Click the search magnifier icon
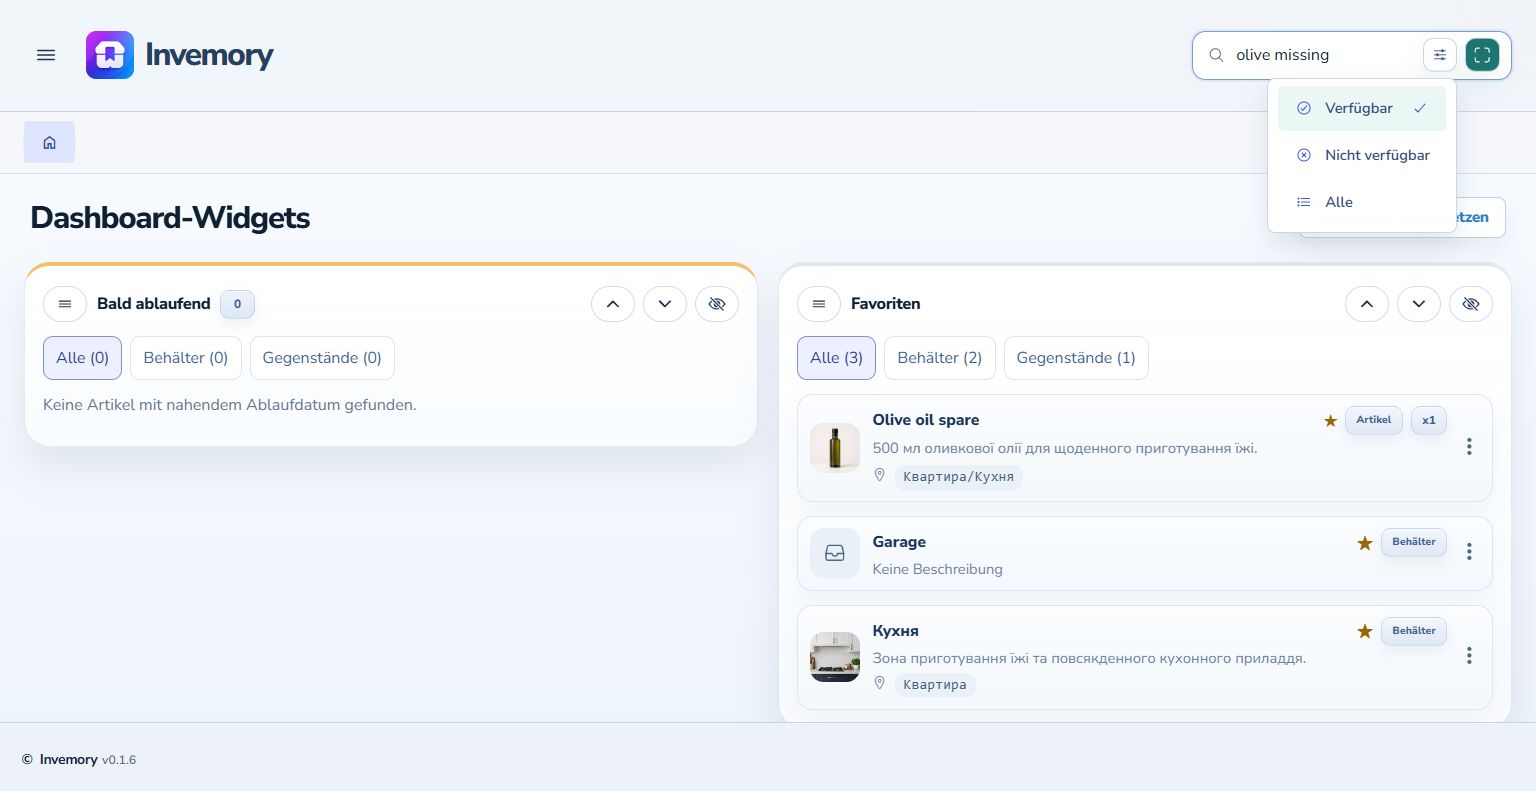Viewport: 1536px width, 791px height. pyautogui.click(x=1216, y=55)
